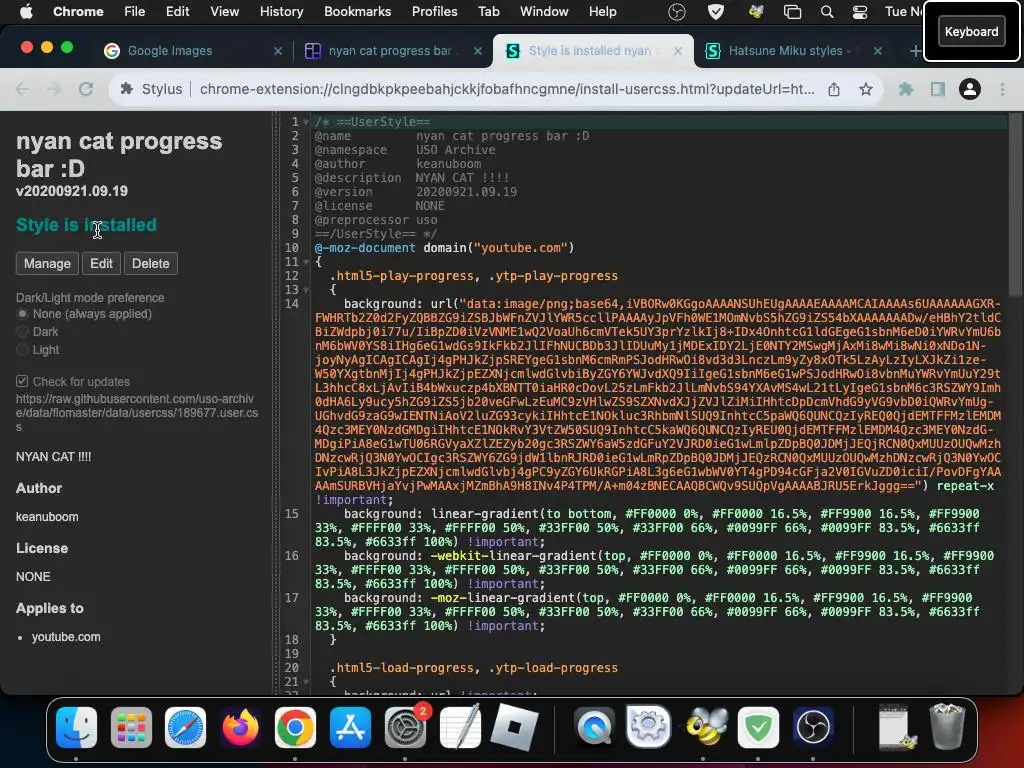1024x768 pixels.
Task: Click the Spotlight search icon in menu bar
Action: pos(827,12)
